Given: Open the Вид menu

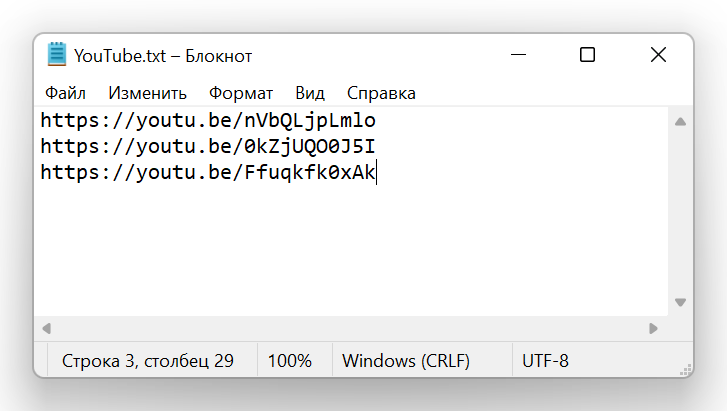Looking at the screenshot, I should tap(310, 93).
